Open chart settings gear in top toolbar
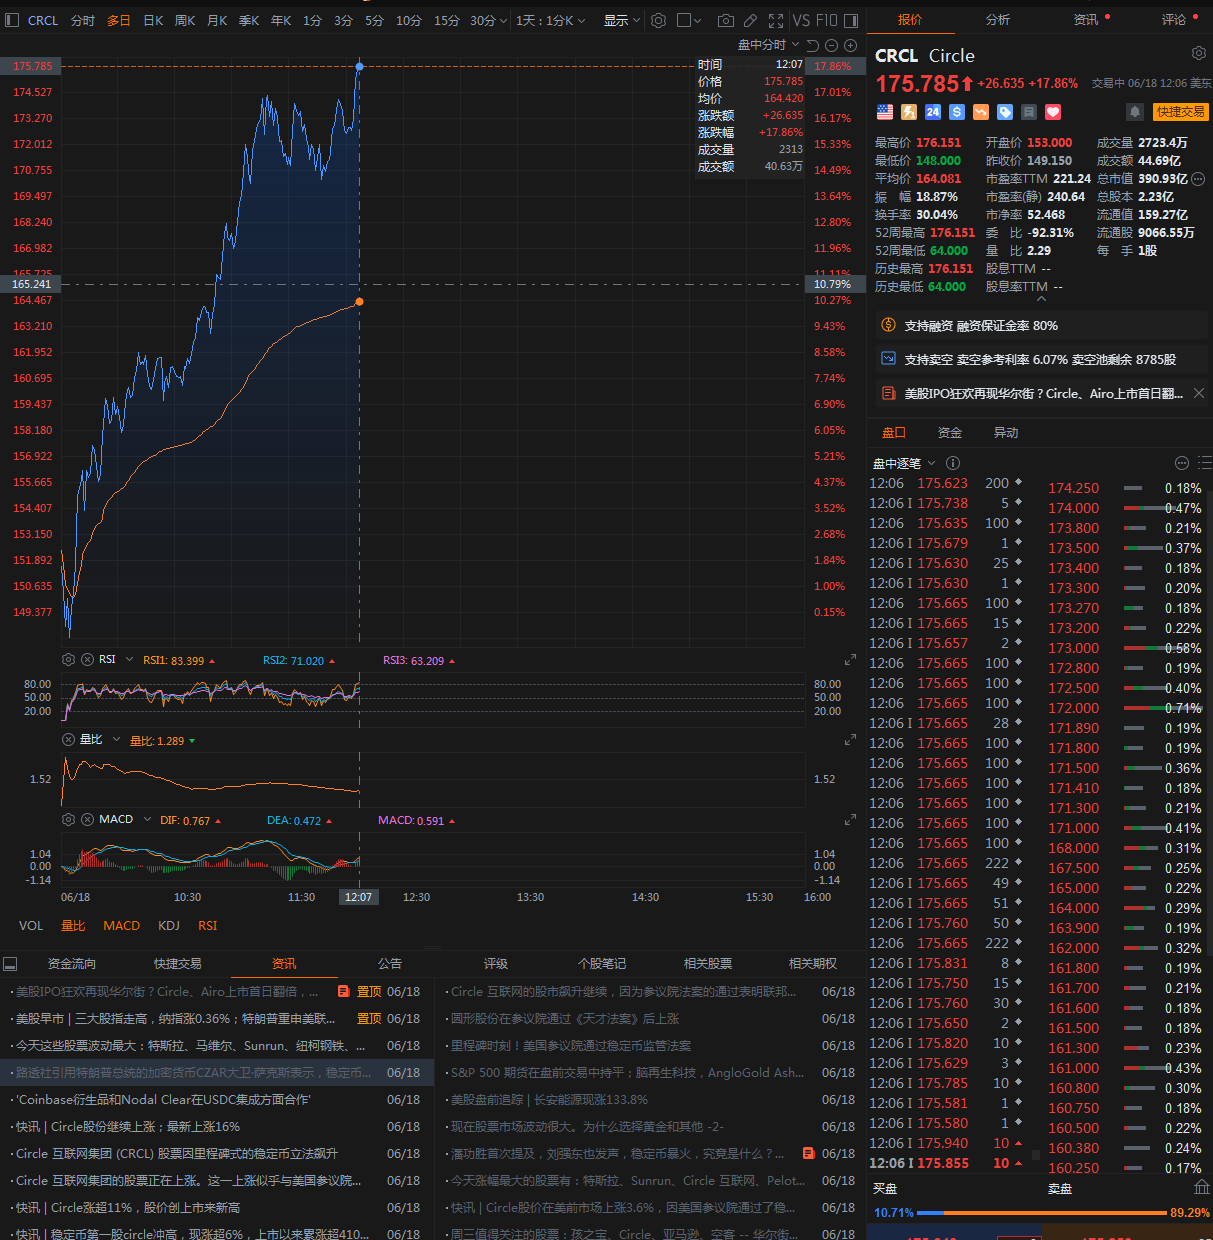The image size is (1213, 1240). [x=658, y=20]
